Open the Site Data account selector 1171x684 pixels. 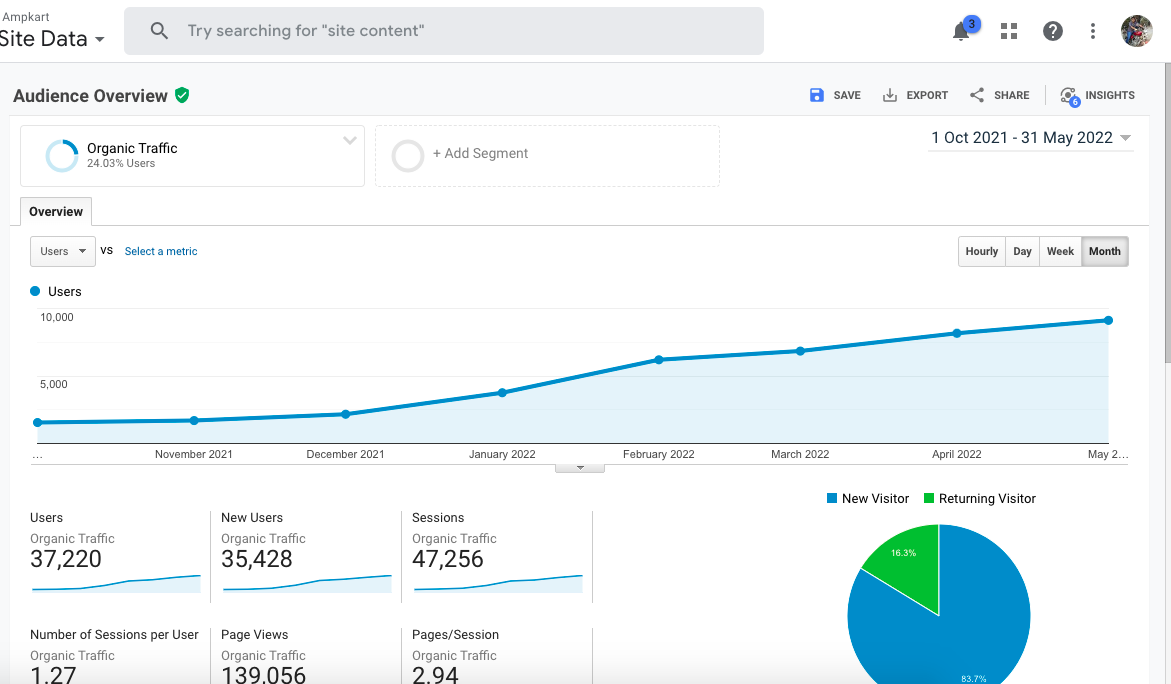point(52,39)
